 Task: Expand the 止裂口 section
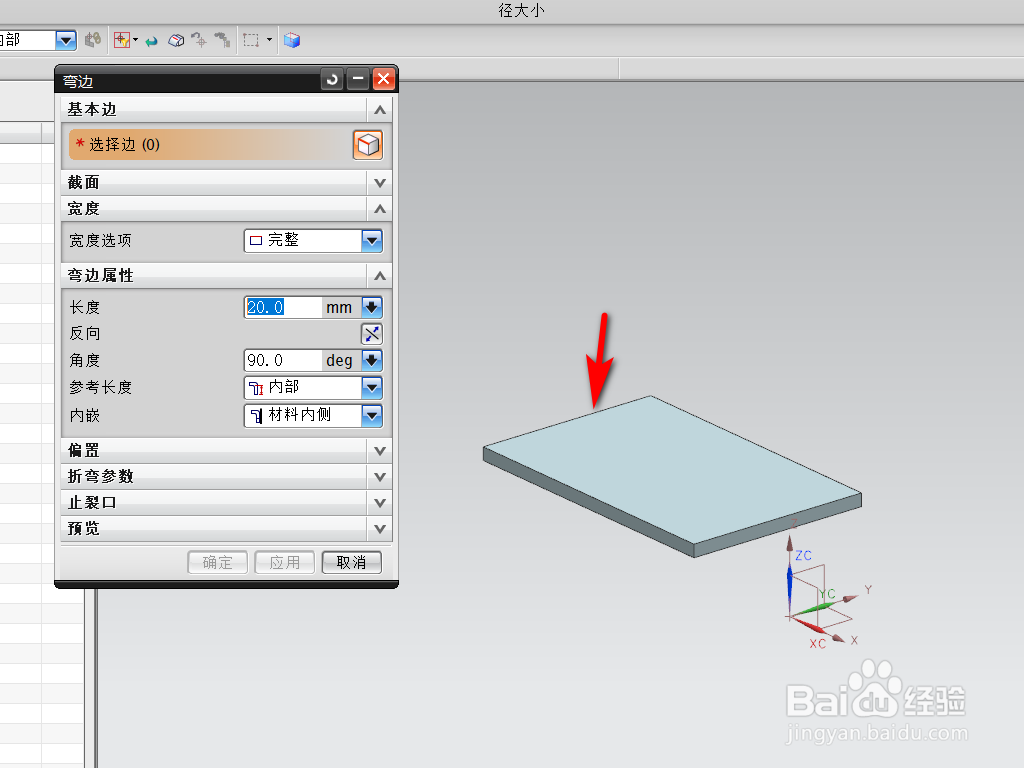(x=380, y=503)
